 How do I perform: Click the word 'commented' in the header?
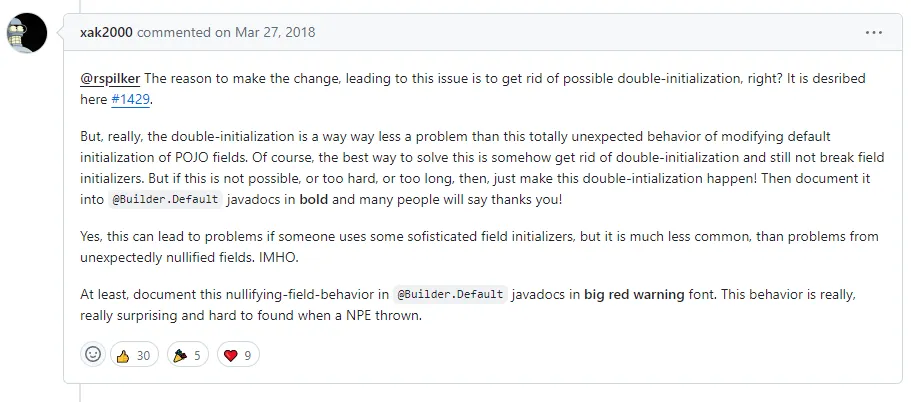click(174, 32)
